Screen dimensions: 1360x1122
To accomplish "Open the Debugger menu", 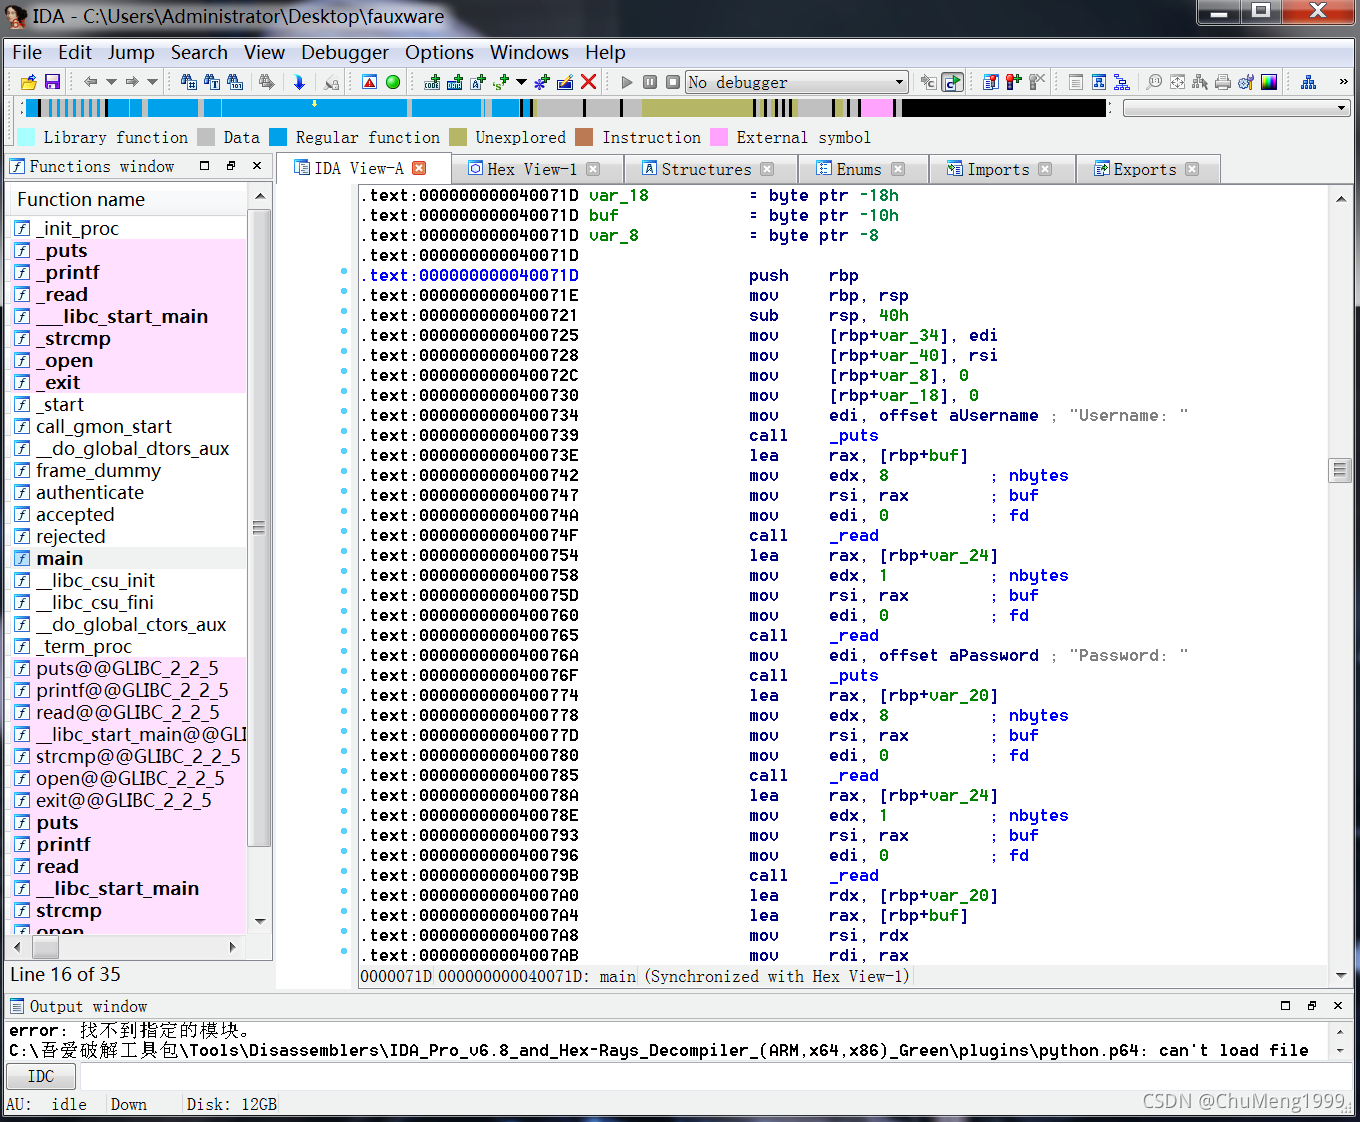I will 345,52.
